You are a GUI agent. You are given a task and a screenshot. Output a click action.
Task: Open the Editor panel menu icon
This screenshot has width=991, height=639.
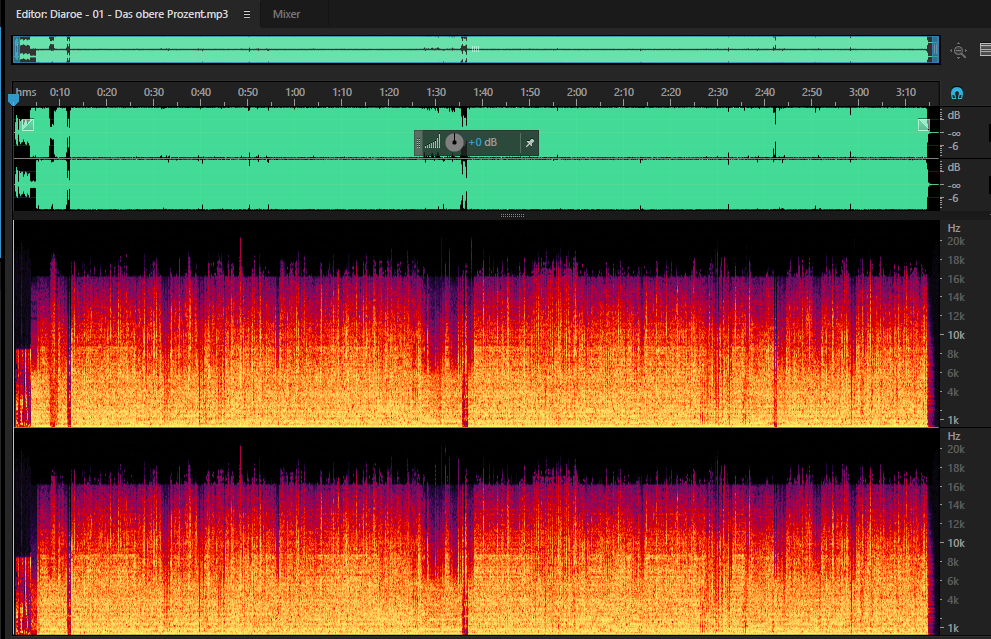(x=247, y=15)
